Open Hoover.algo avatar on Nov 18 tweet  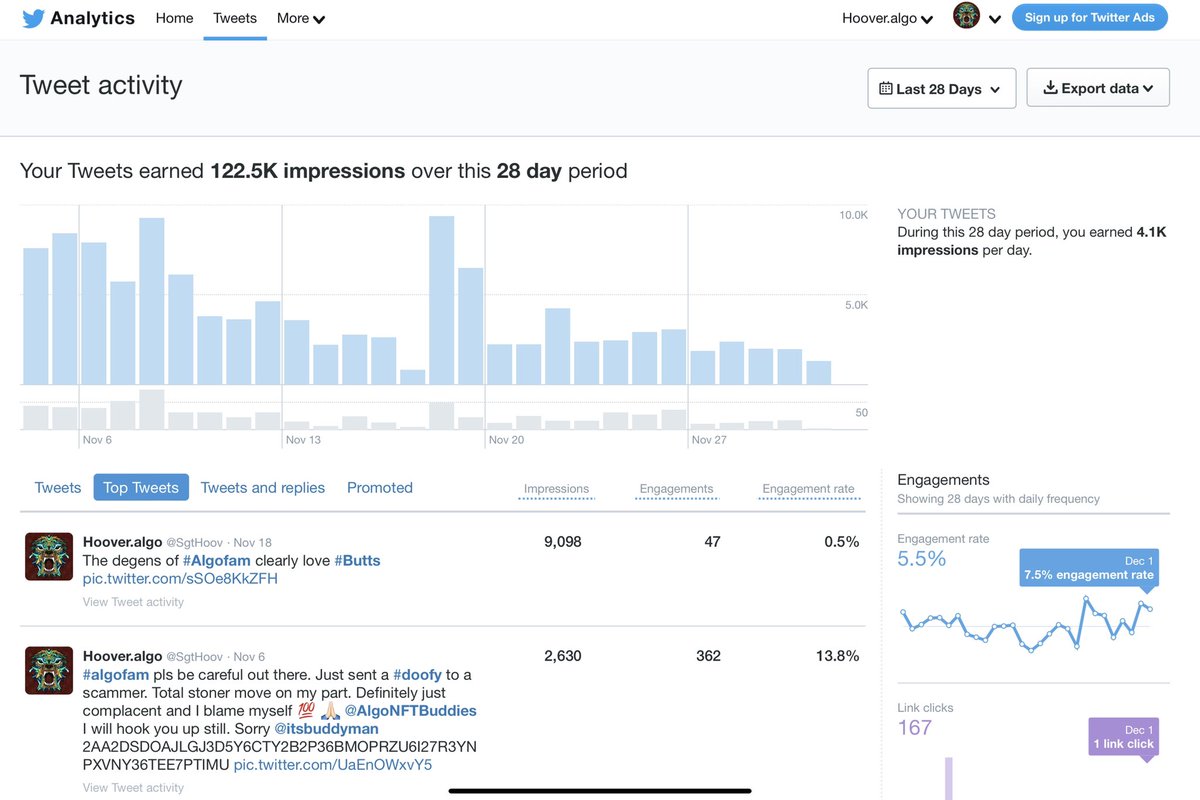point(49,556)
